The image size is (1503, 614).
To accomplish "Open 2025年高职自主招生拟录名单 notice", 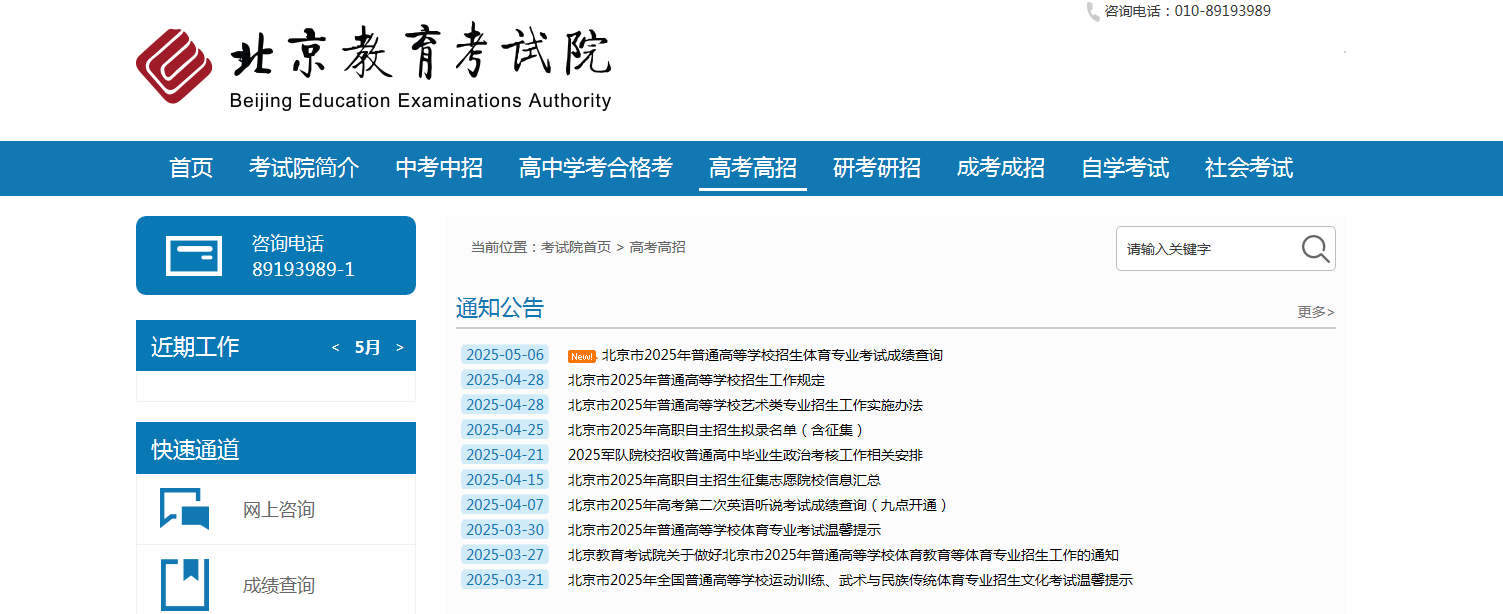I will pyautogui.click(x=715, y=430).
